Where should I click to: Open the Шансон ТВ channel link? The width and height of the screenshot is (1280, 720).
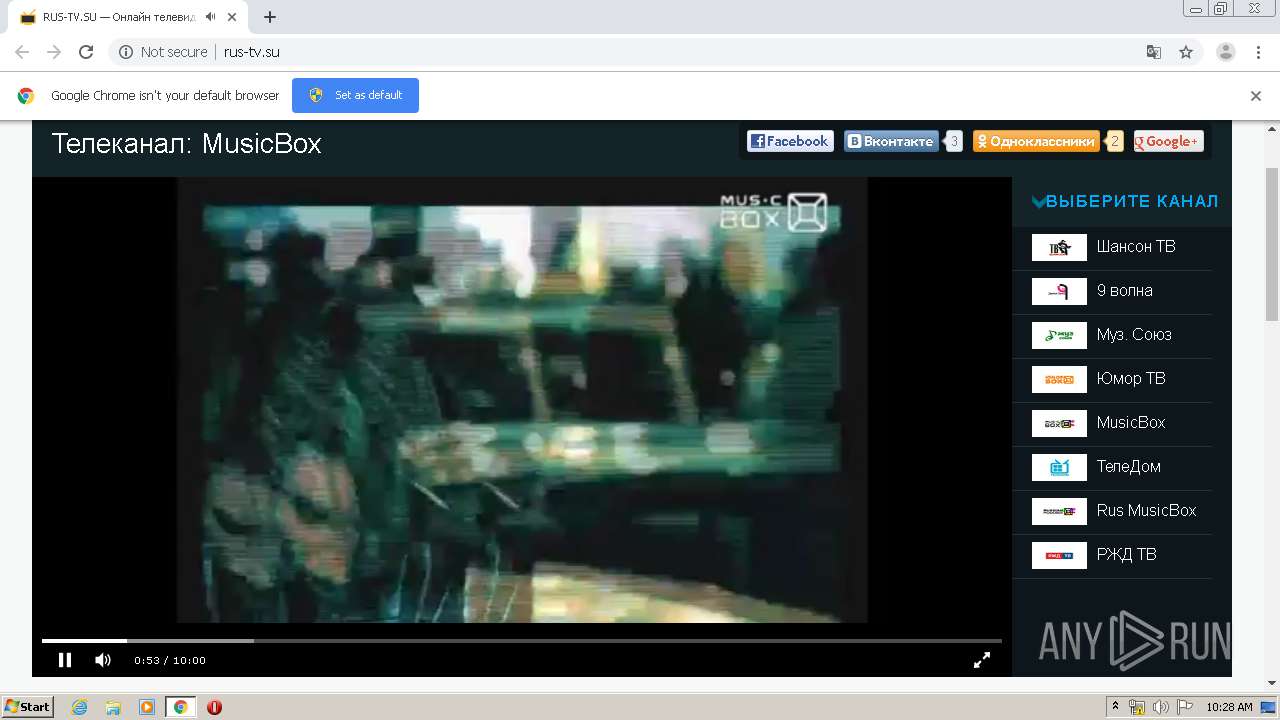(1136, 247)
